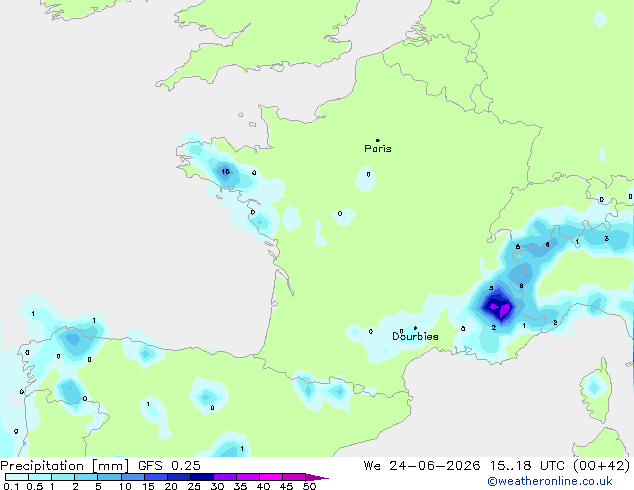
Task: Click the date 'We 24-06-2026' text
Action: click(x=422, y=466)
